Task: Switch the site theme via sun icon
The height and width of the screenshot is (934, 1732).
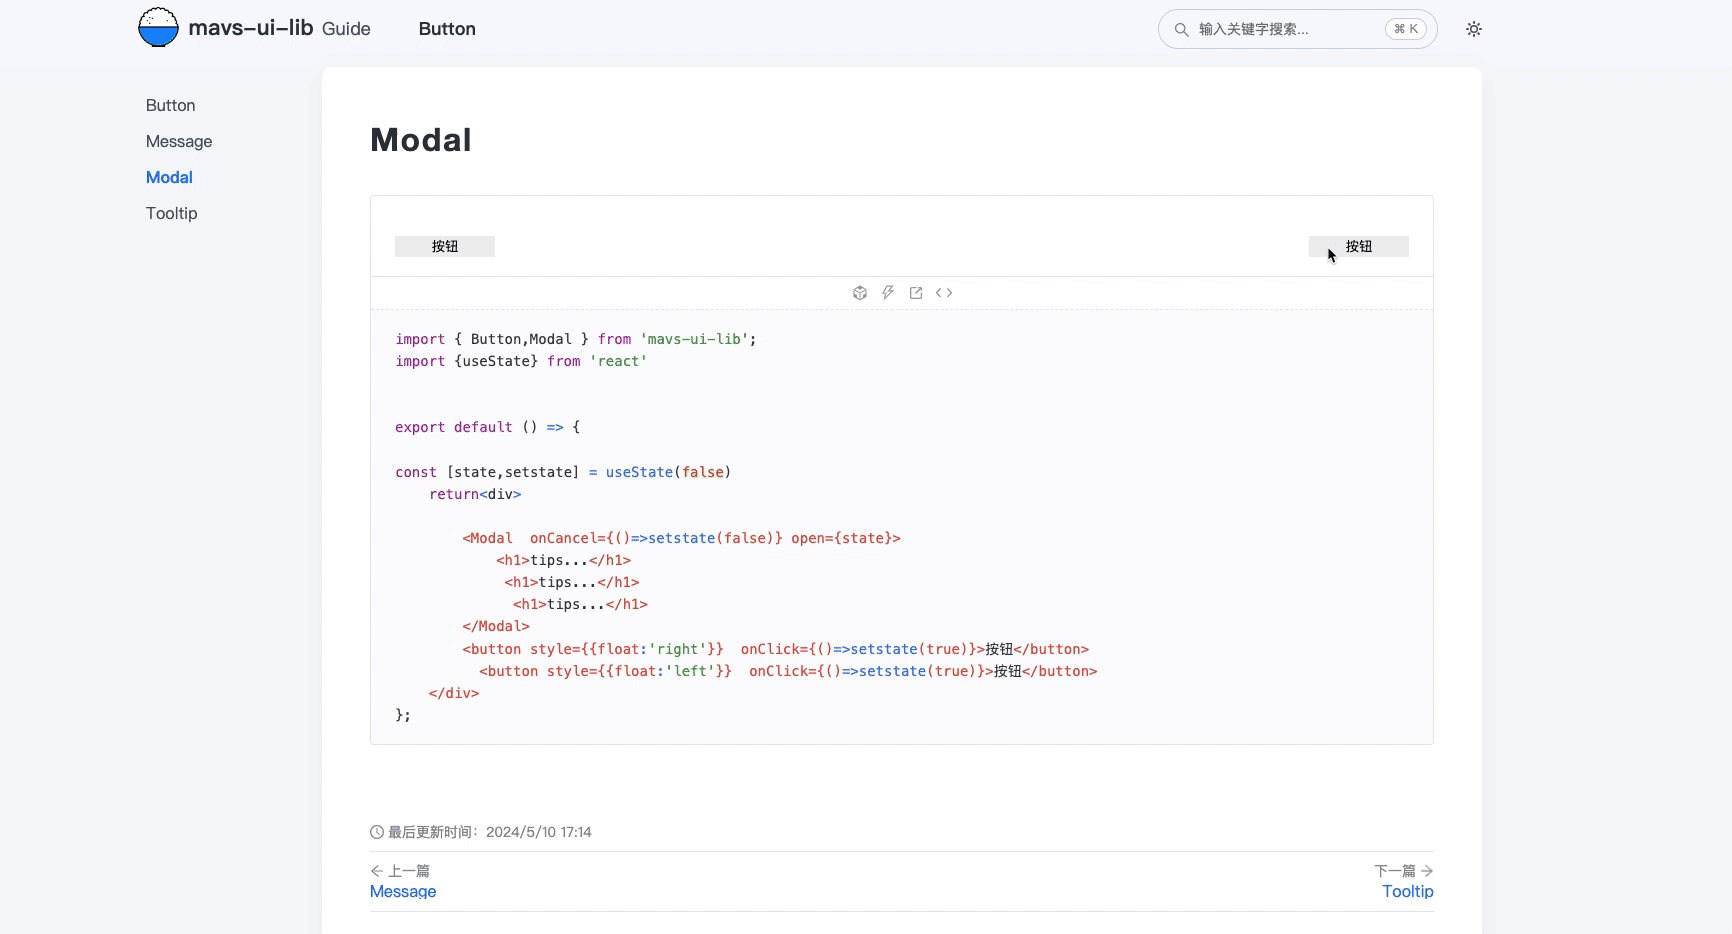Action: (x=1473, y=29)
